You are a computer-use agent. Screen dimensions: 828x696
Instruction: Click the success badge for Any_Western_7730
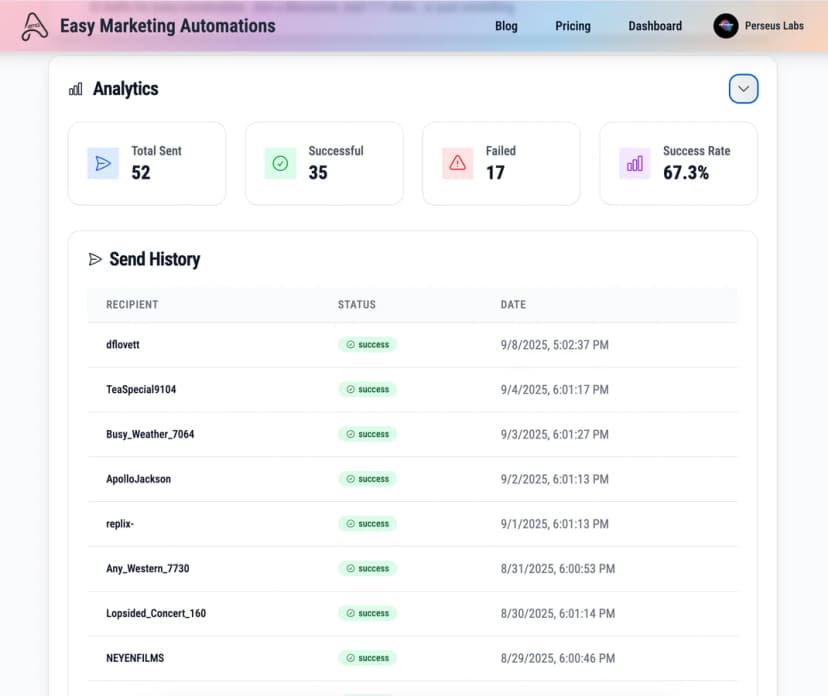368,569
